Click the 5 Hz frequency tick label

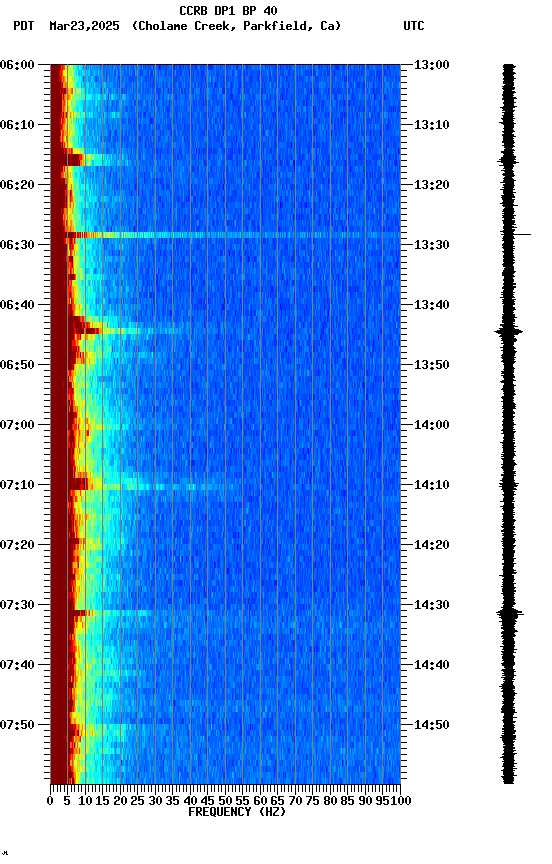coord(67,801)
